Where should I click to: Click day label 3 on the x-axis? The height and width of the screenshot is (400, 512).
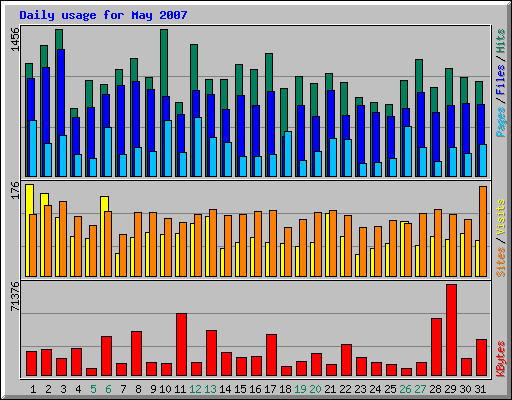[x=63, y=389]
